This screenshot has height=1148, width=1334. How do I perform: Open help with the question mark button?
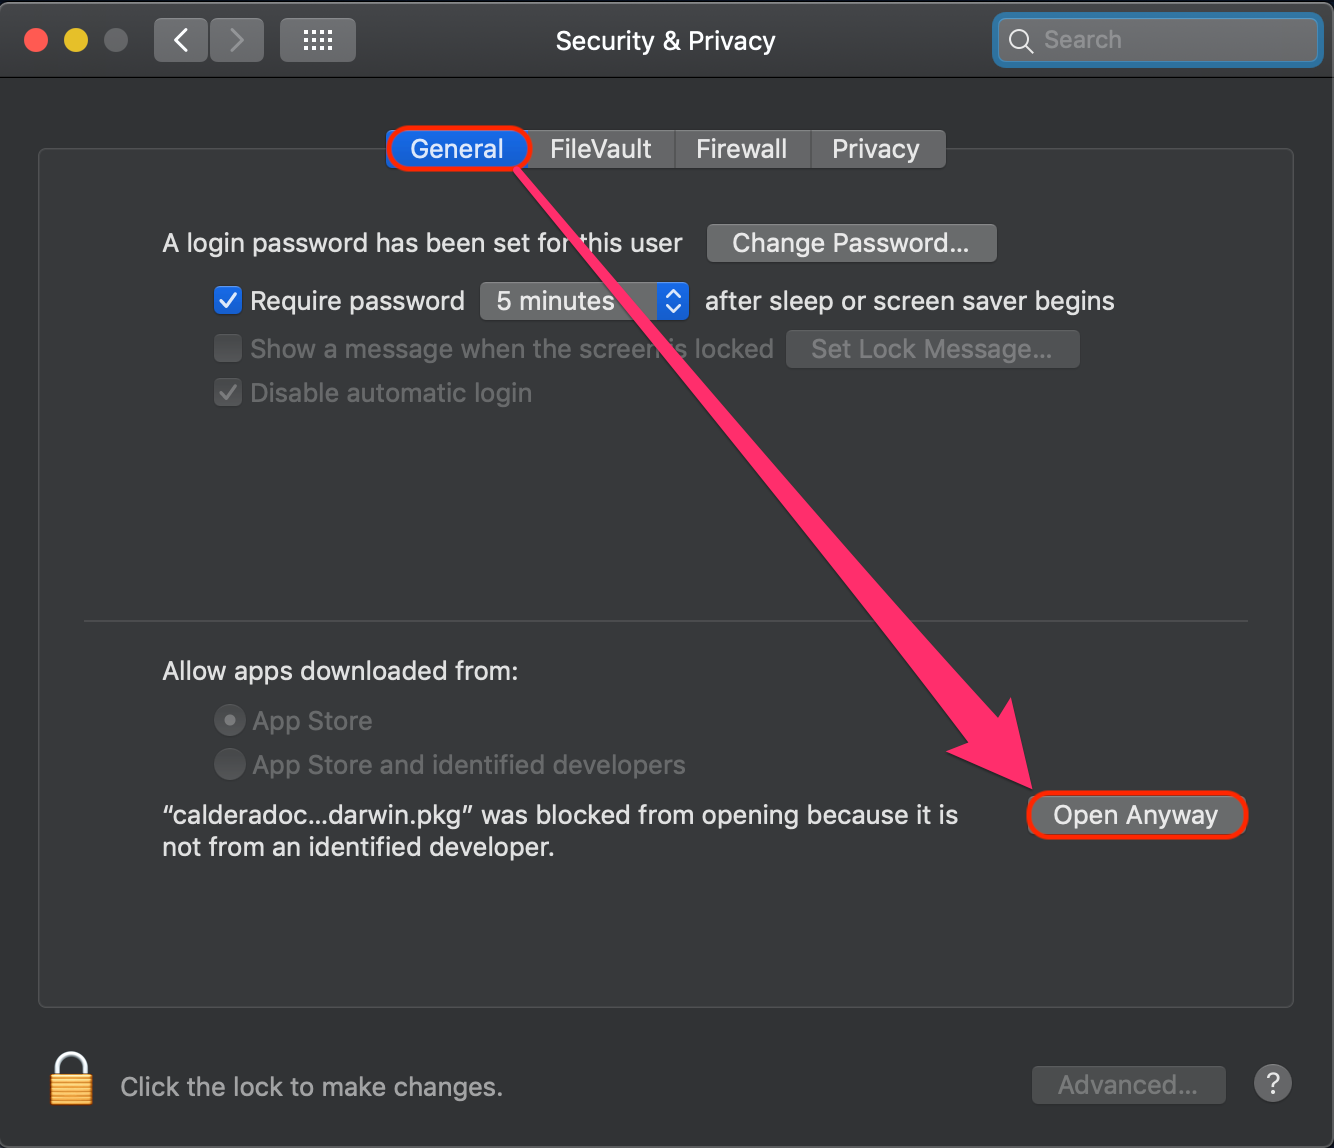[x=1272, y=1083]
